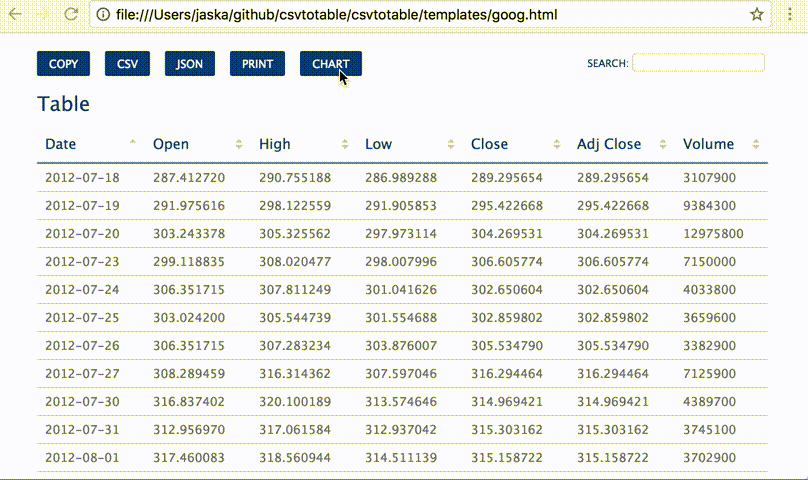The width and height of the screenshot is (808, 480).
Task: Click High value 305.325562
Action: point(295,234)
